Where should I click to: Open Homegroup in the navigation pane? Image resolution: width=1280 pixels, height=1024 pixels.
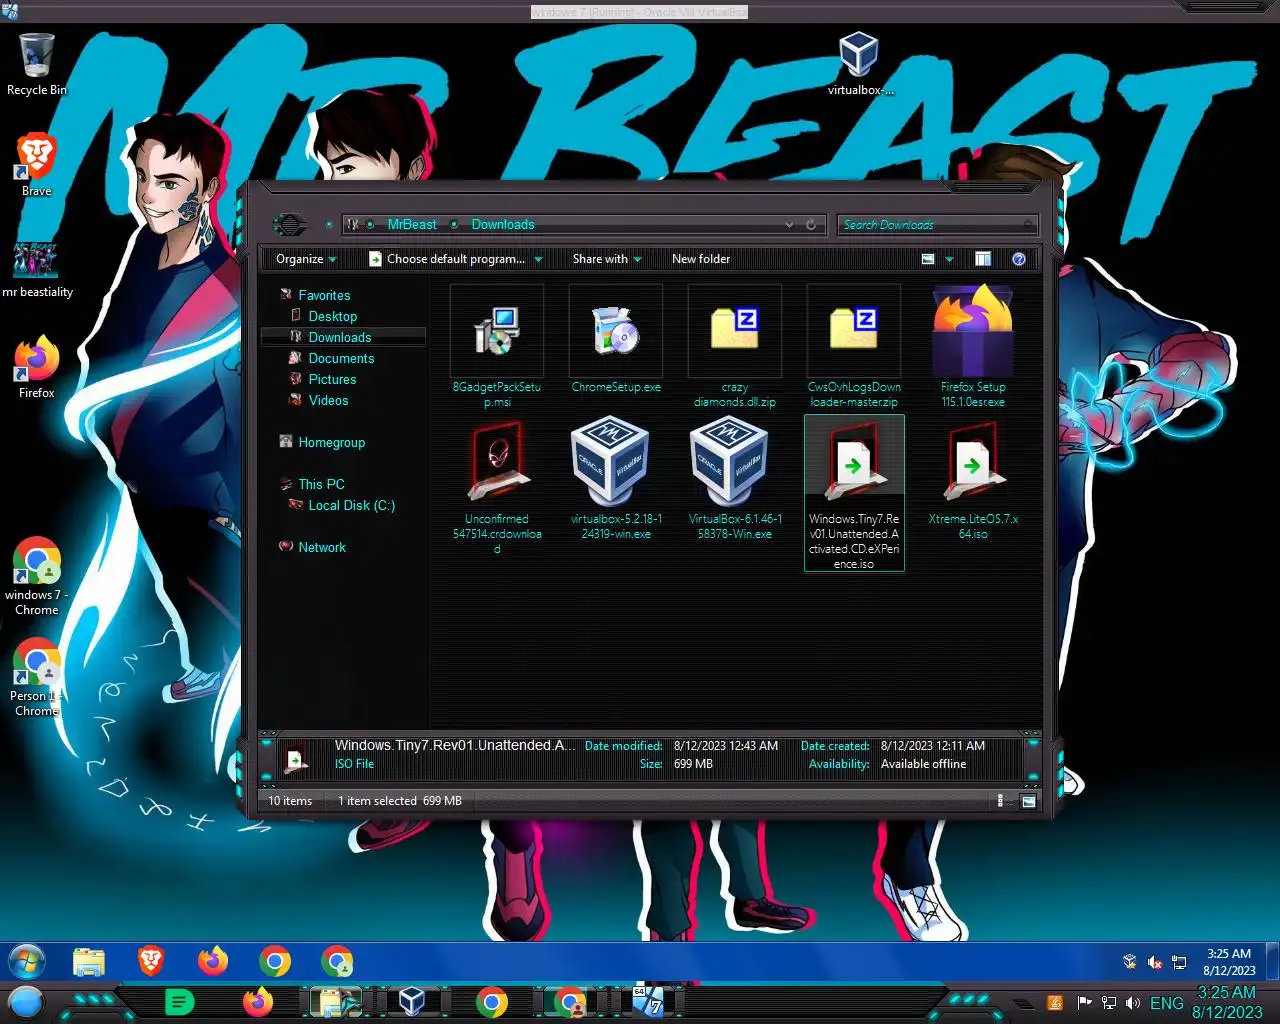(x=331, y=442)
